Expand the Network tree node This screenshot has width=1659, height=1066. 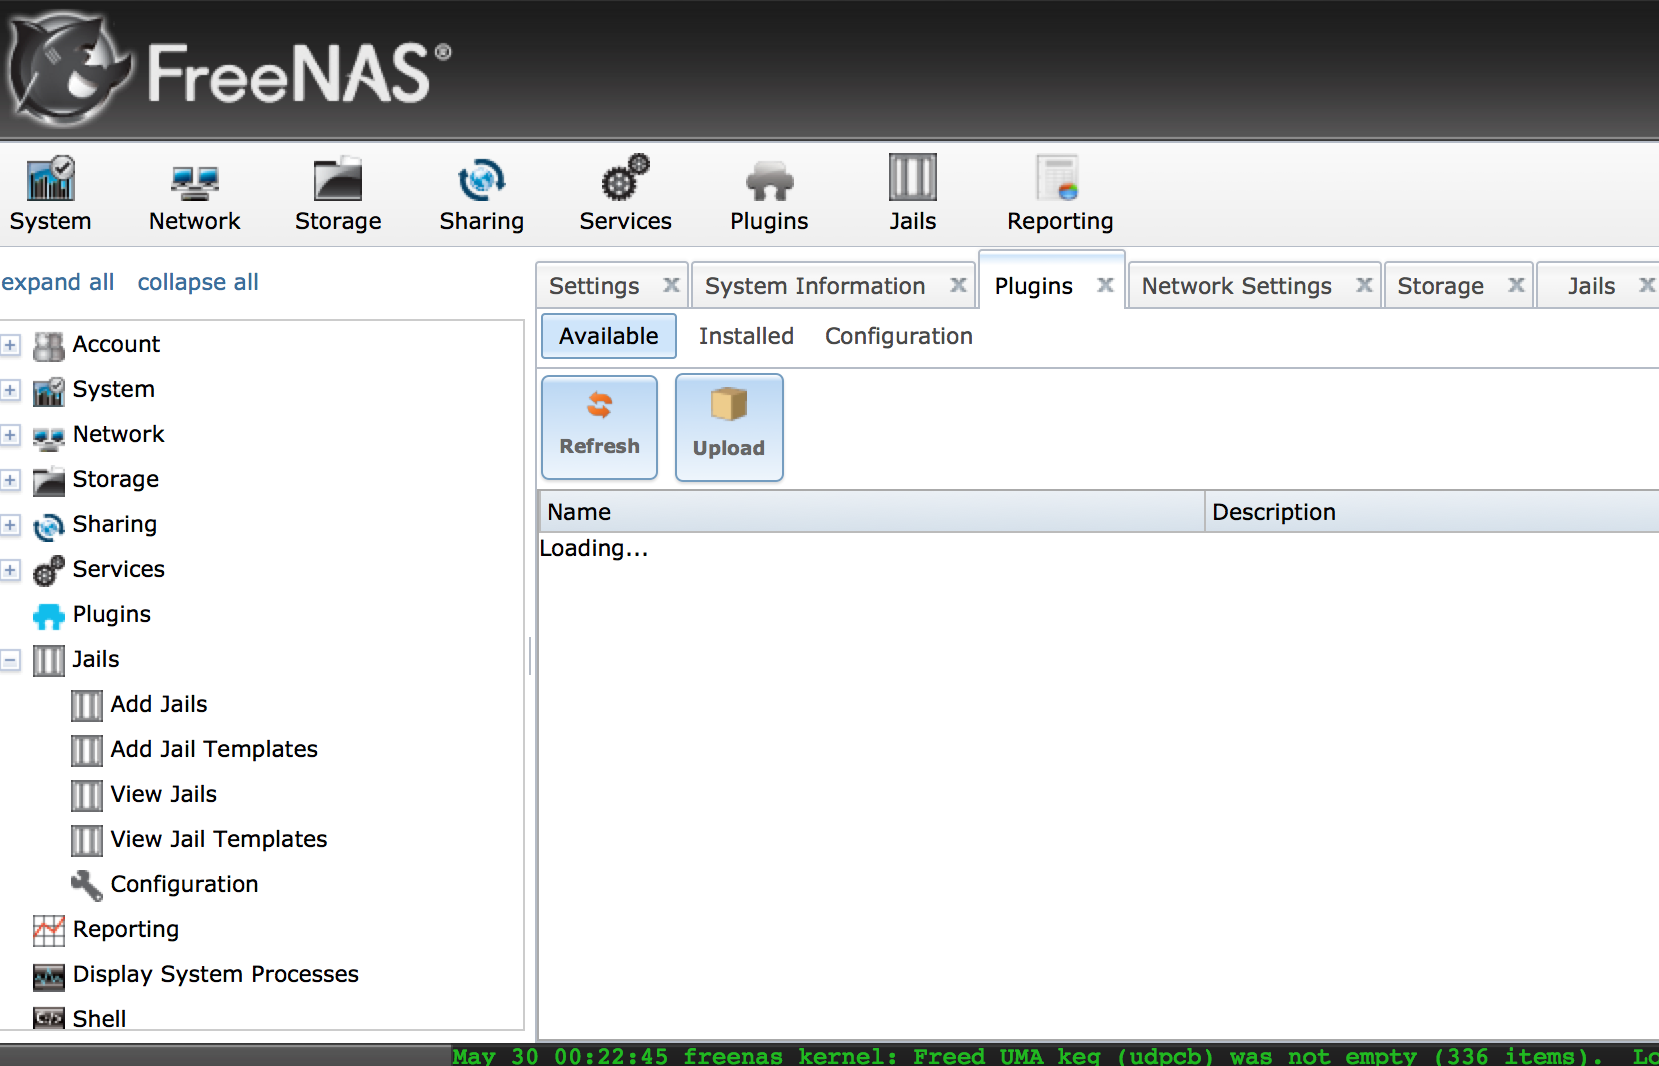pos(11,435)
